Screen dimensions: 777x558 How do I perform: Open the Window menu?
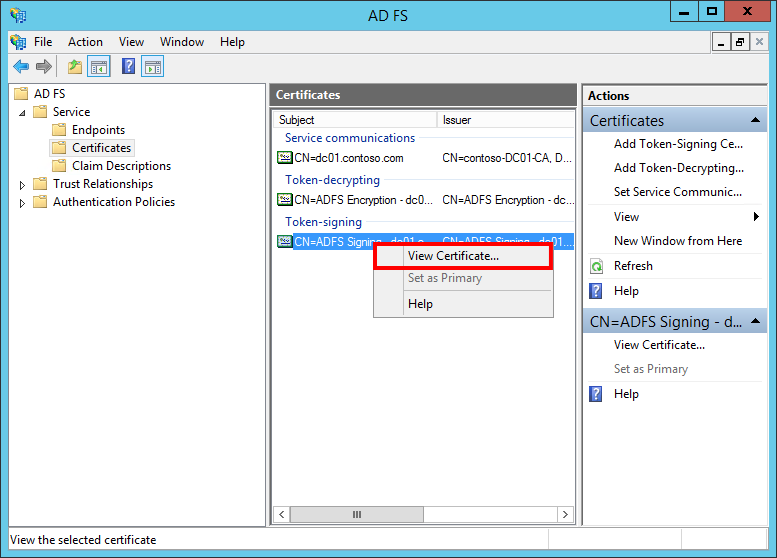coord(182,42)
